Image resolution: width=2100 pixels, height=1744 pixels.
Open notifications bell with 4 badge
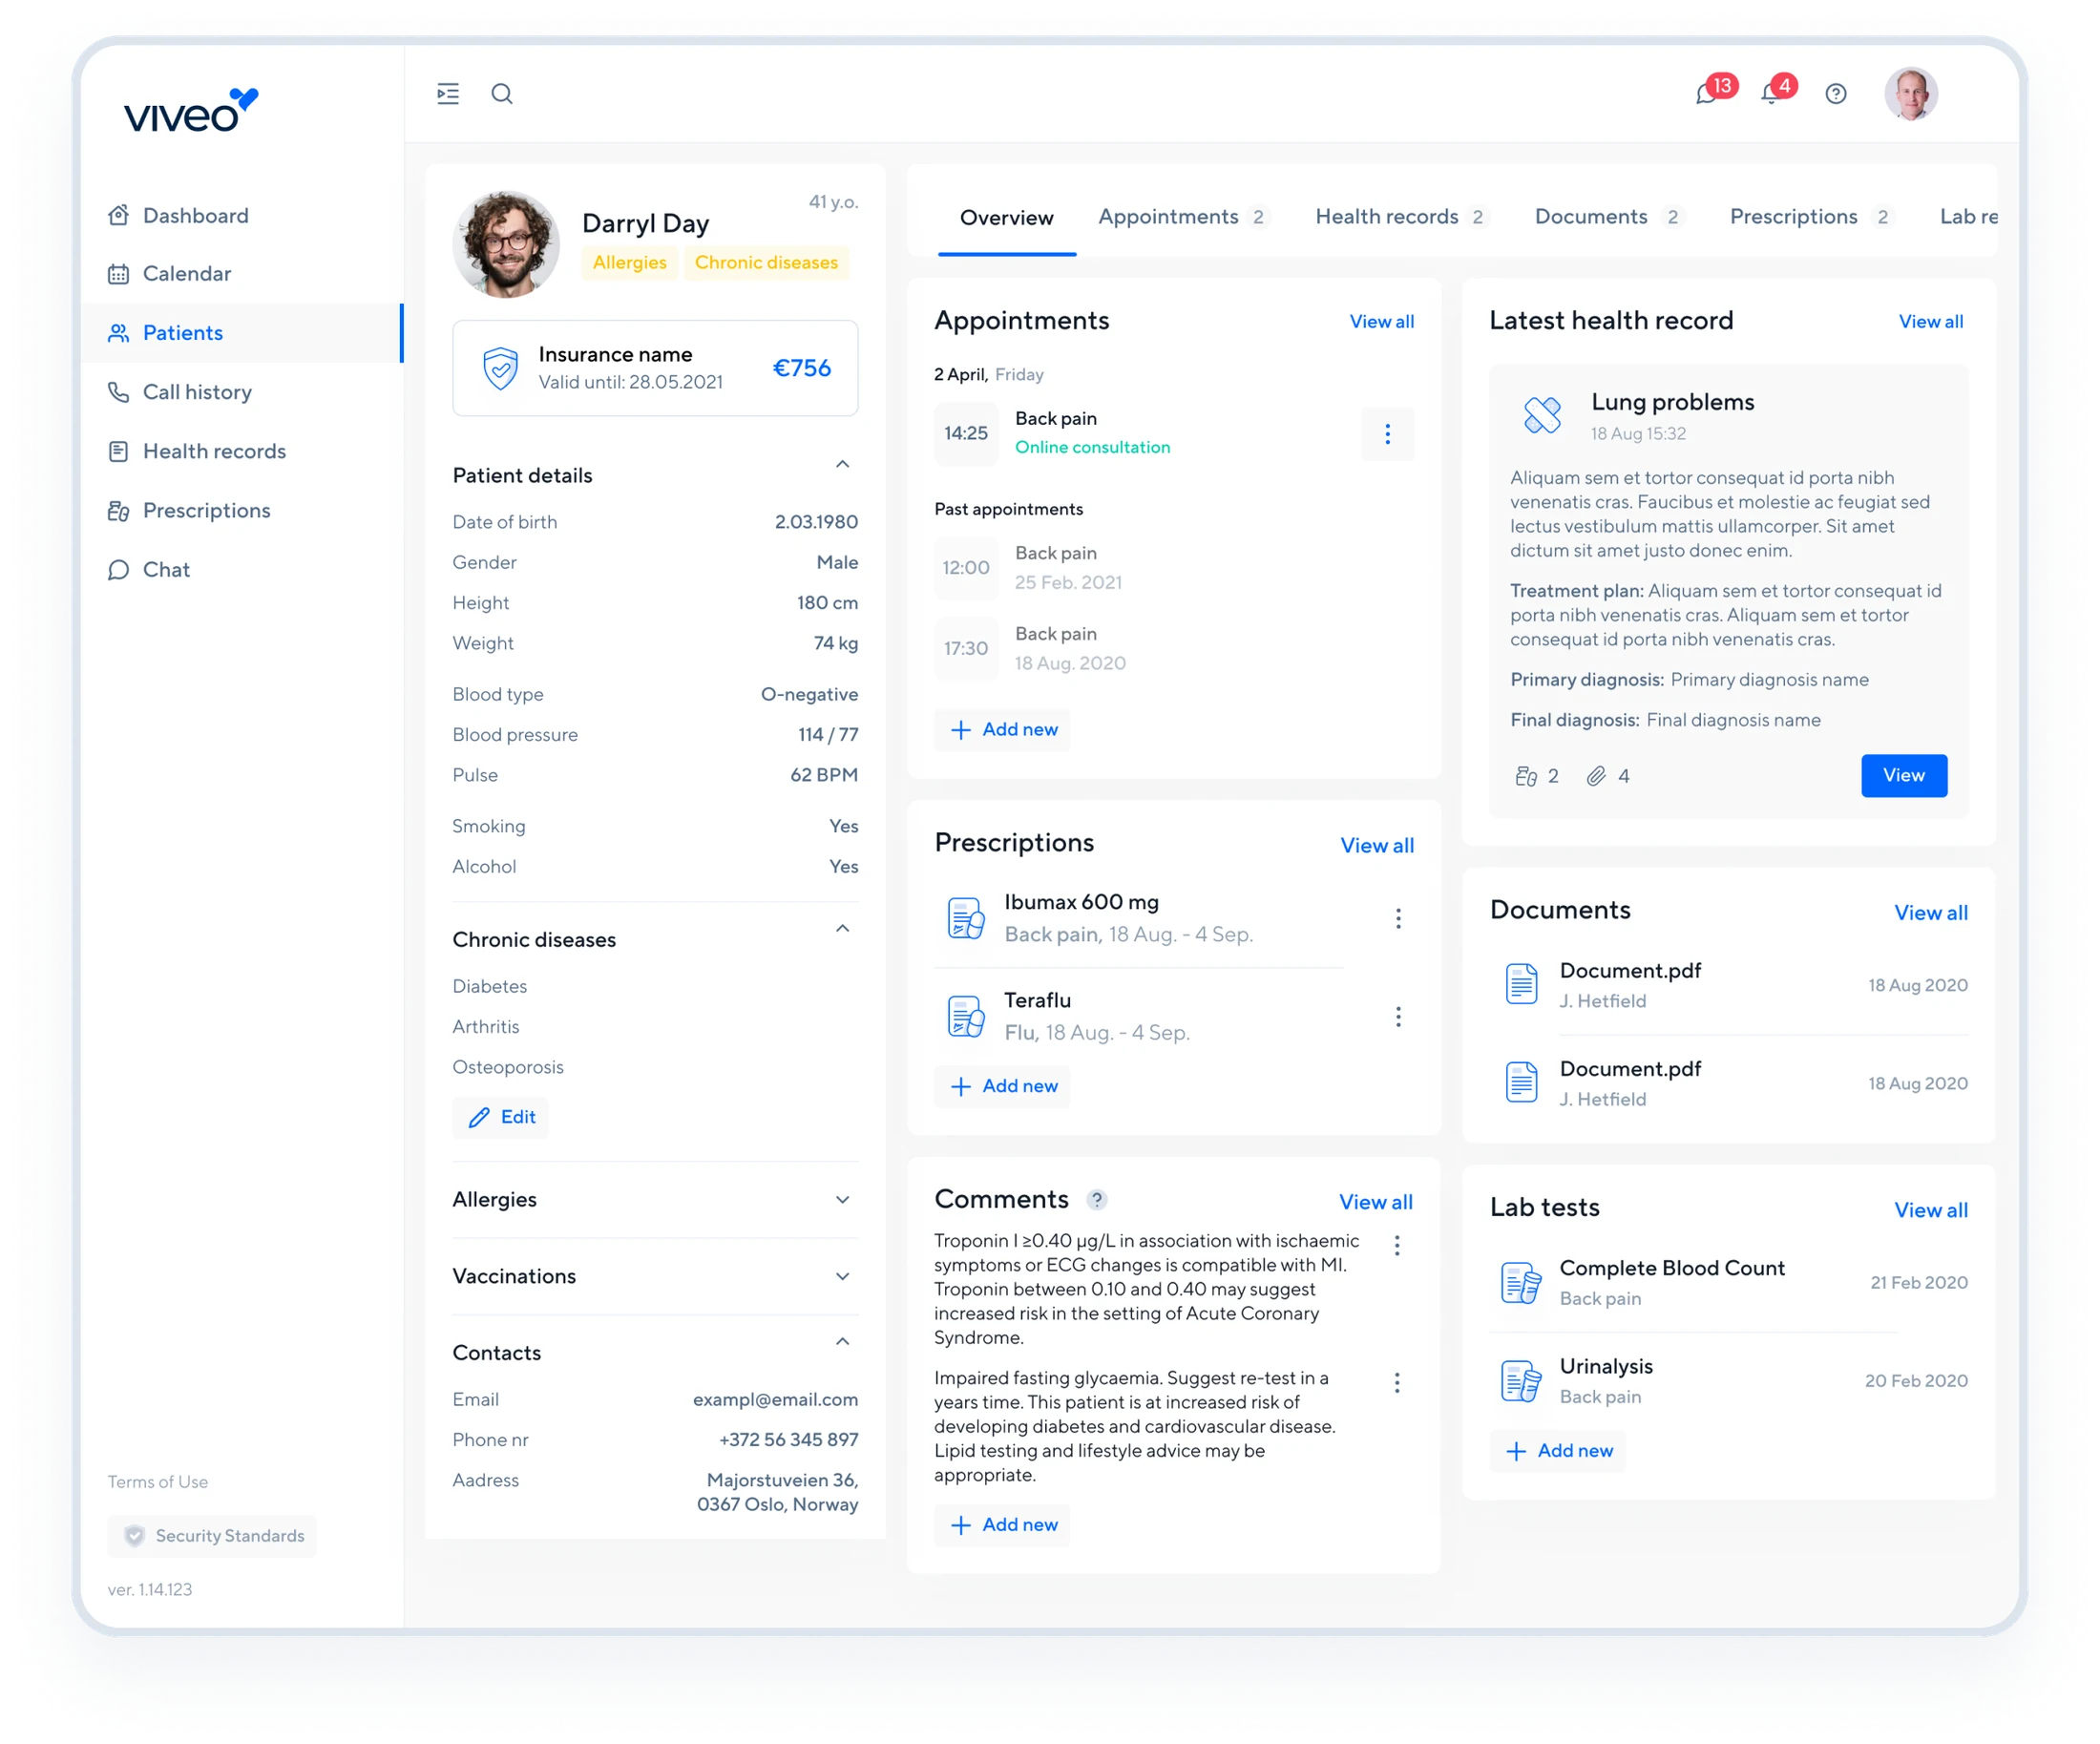click(1778, 91)
